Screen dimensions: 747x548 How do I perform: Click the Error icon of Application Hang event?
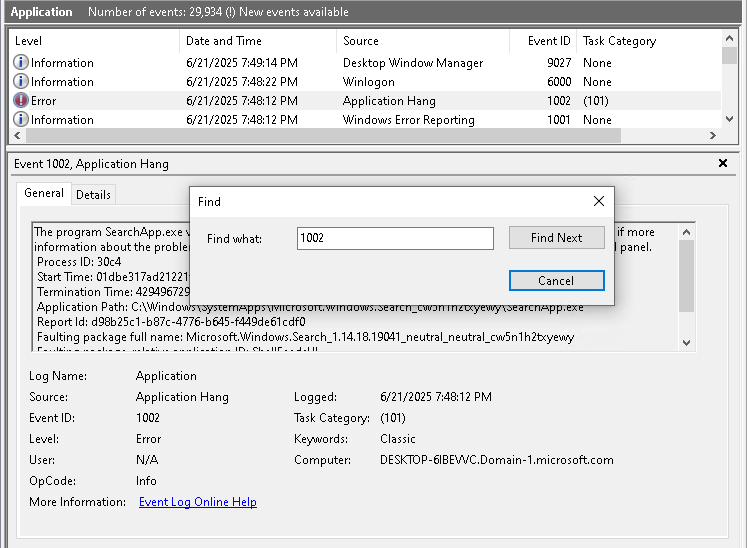pyautogui.click(x=20, y=101)
